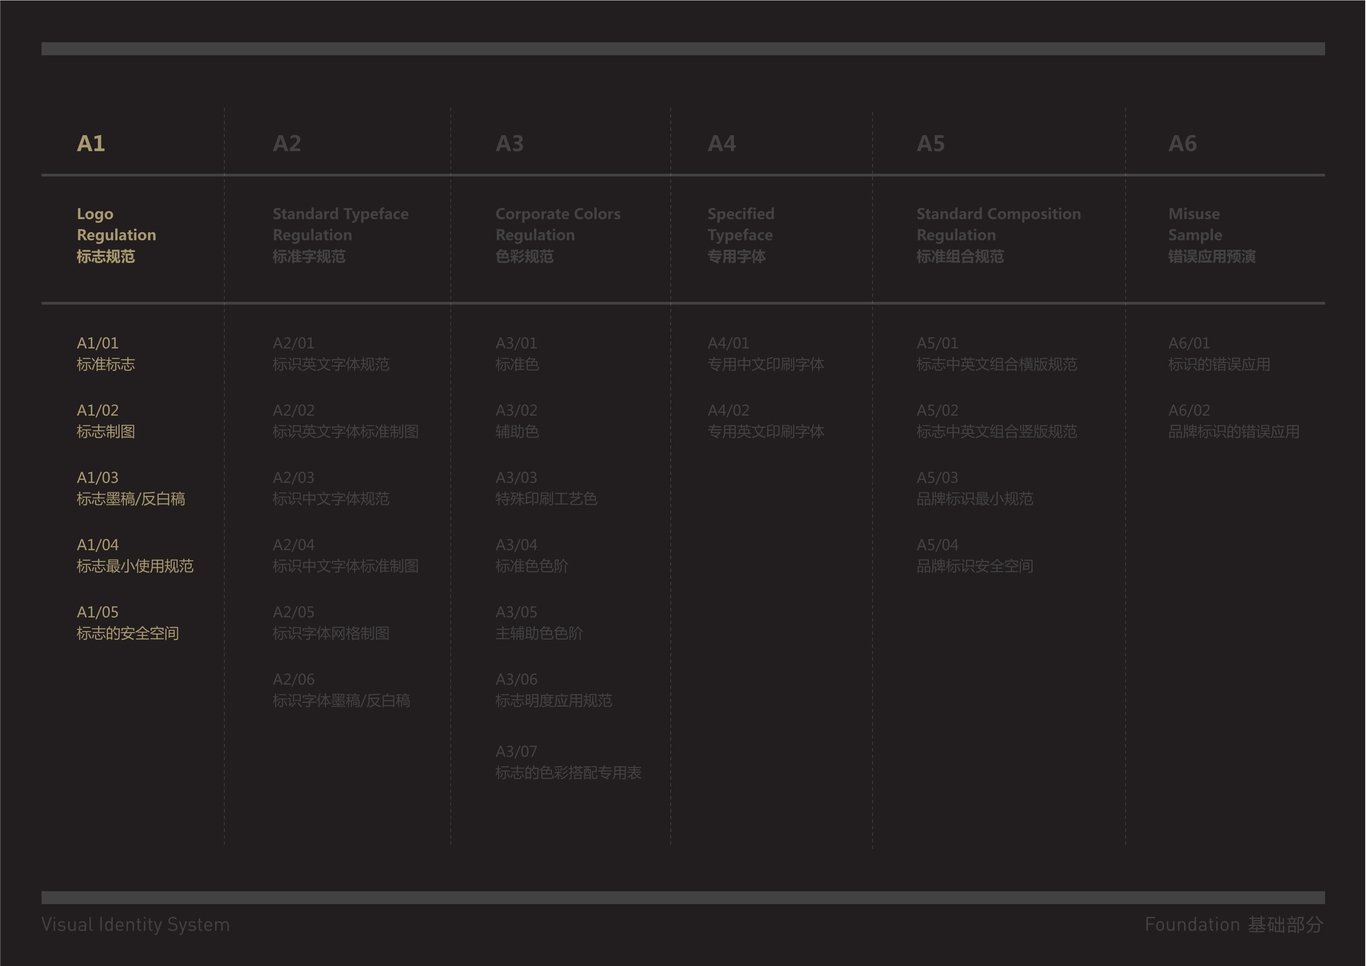
Task: Open entry A2/04 标识中文字体标准制图
Action: click(x=346, y=555)
